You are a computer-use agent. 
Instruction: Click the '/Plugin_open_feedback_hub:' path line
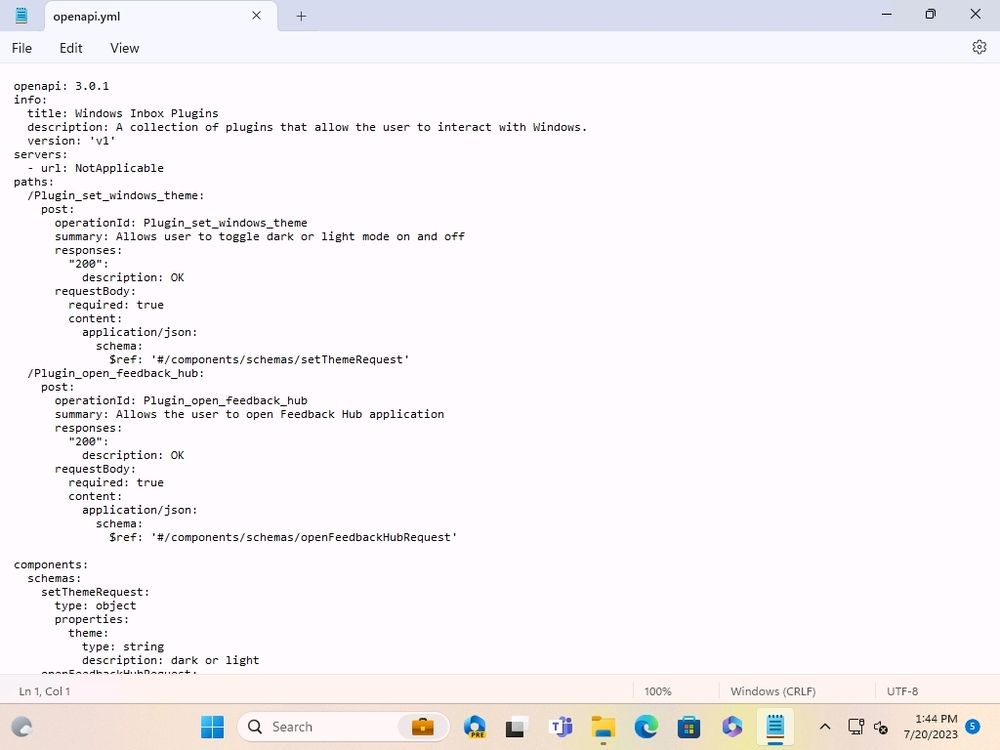click(x=115, y=374)
